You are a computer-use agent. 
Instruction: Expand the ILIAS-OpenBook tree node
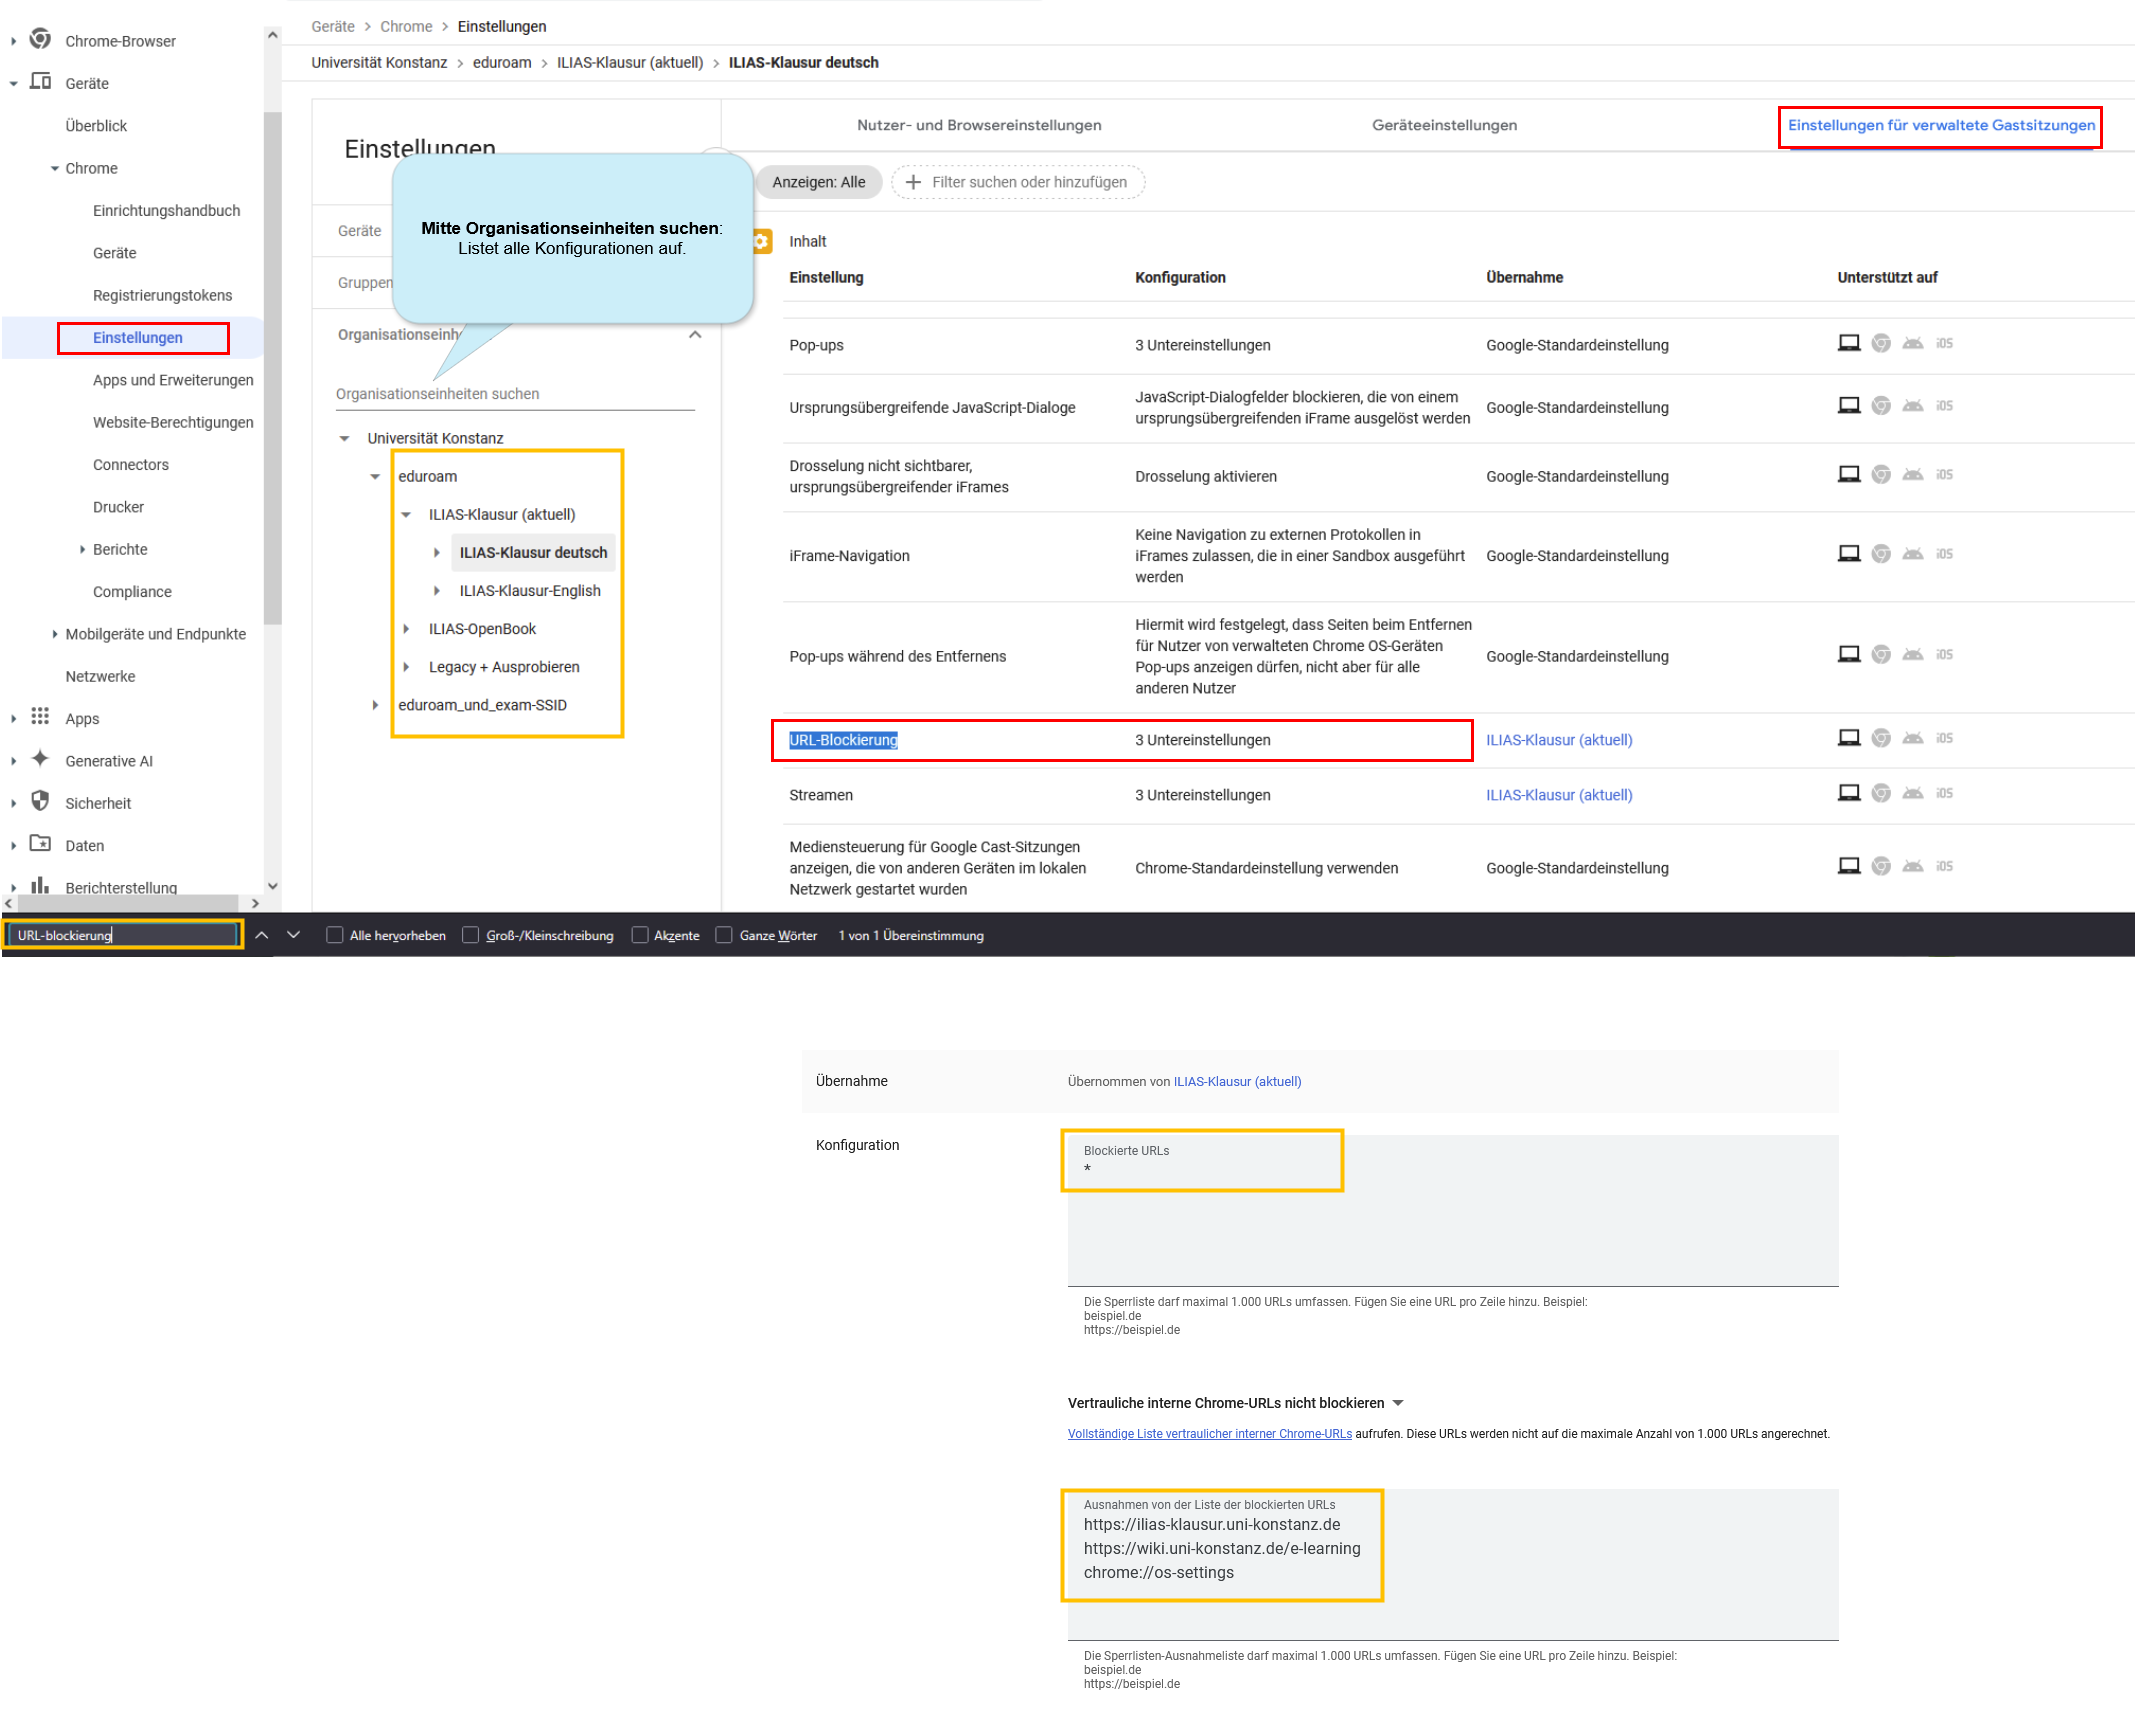(x=406, y=629)
